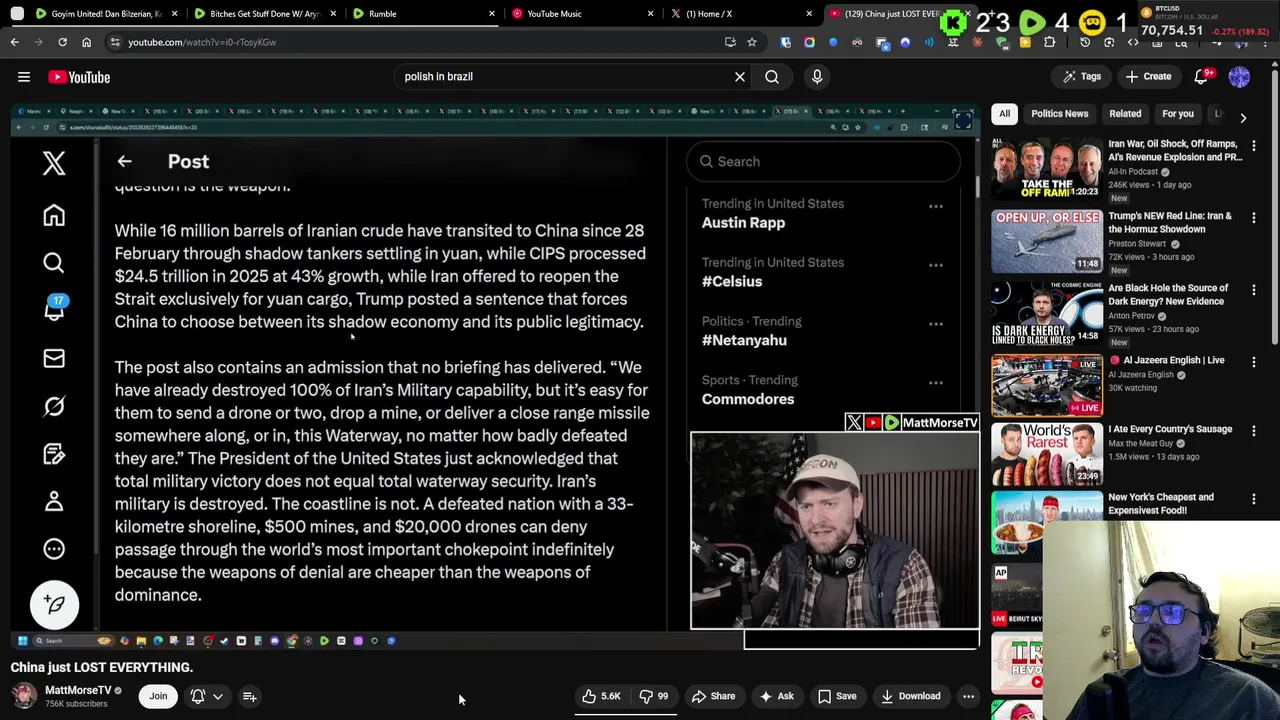Toggle notification bell for MattMorseTV

[198, 696]
